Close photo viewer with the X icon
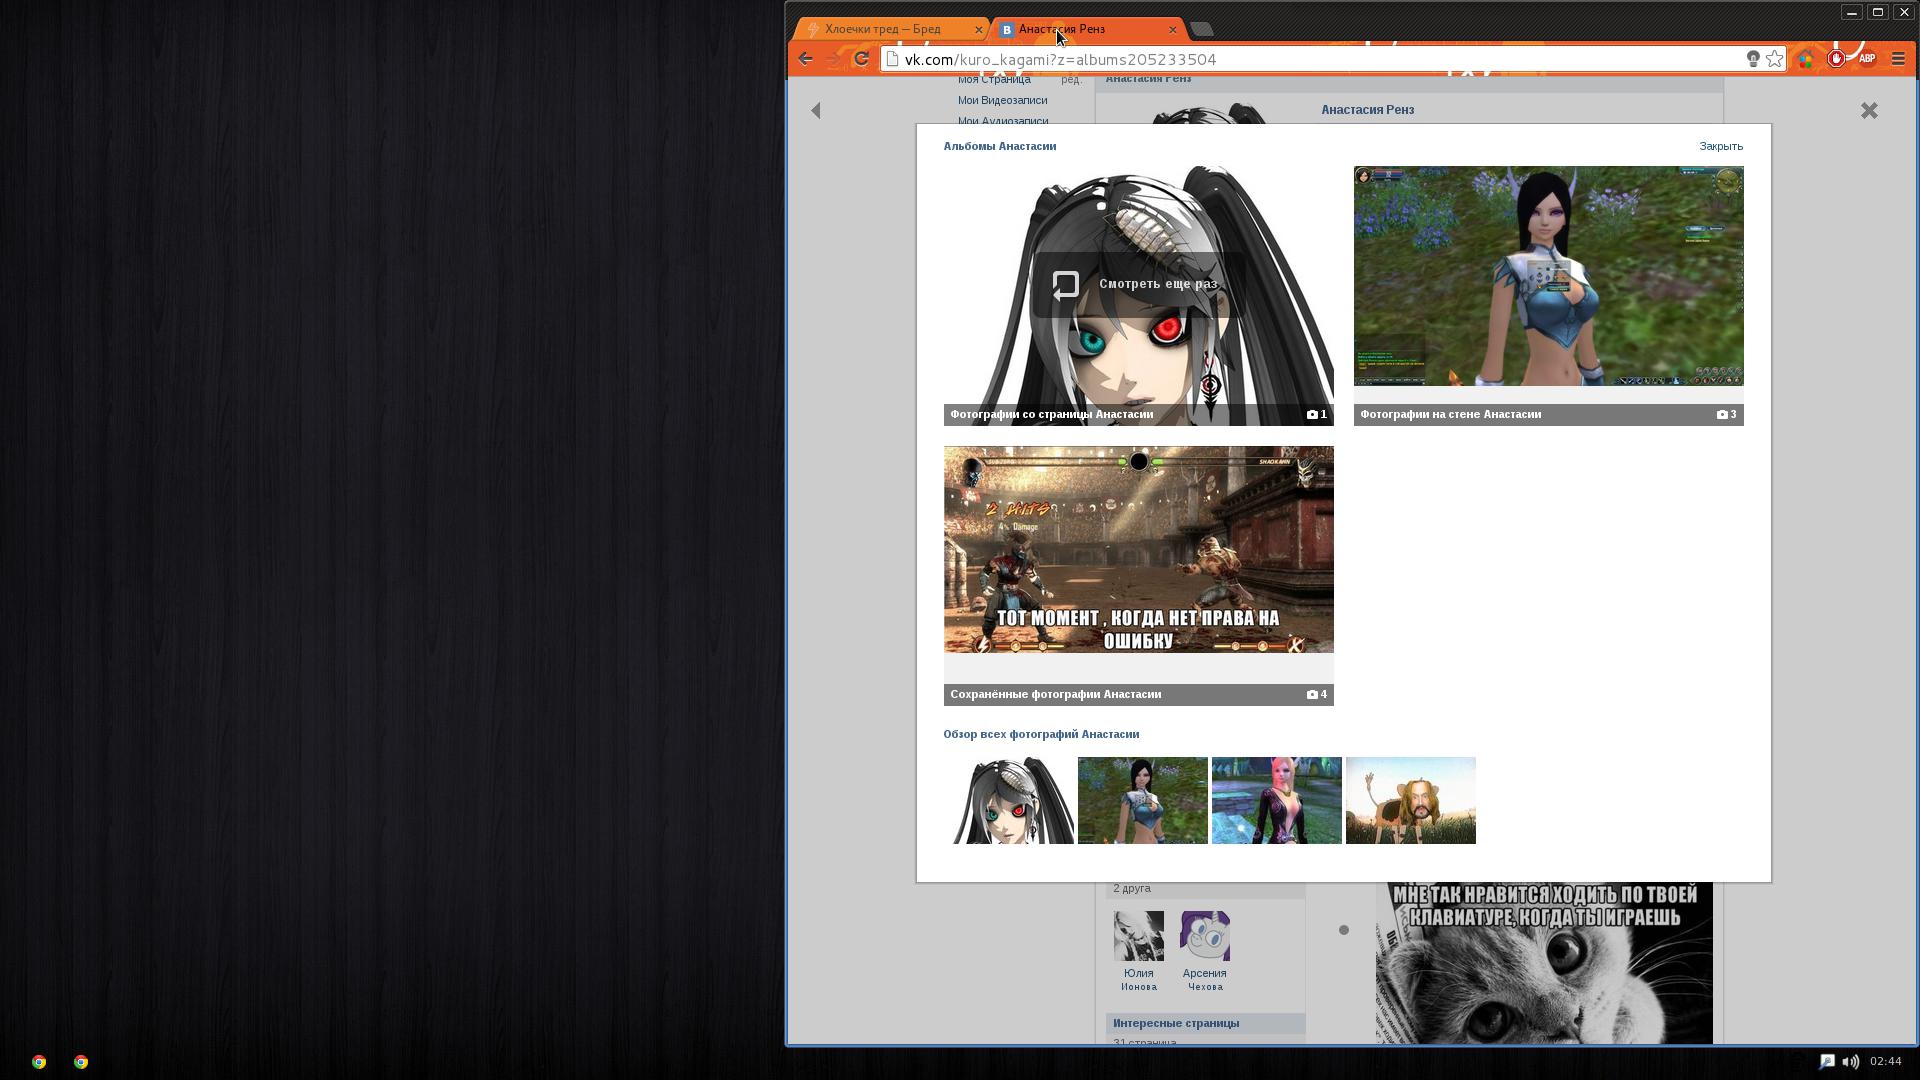 tap(1869, 111)
